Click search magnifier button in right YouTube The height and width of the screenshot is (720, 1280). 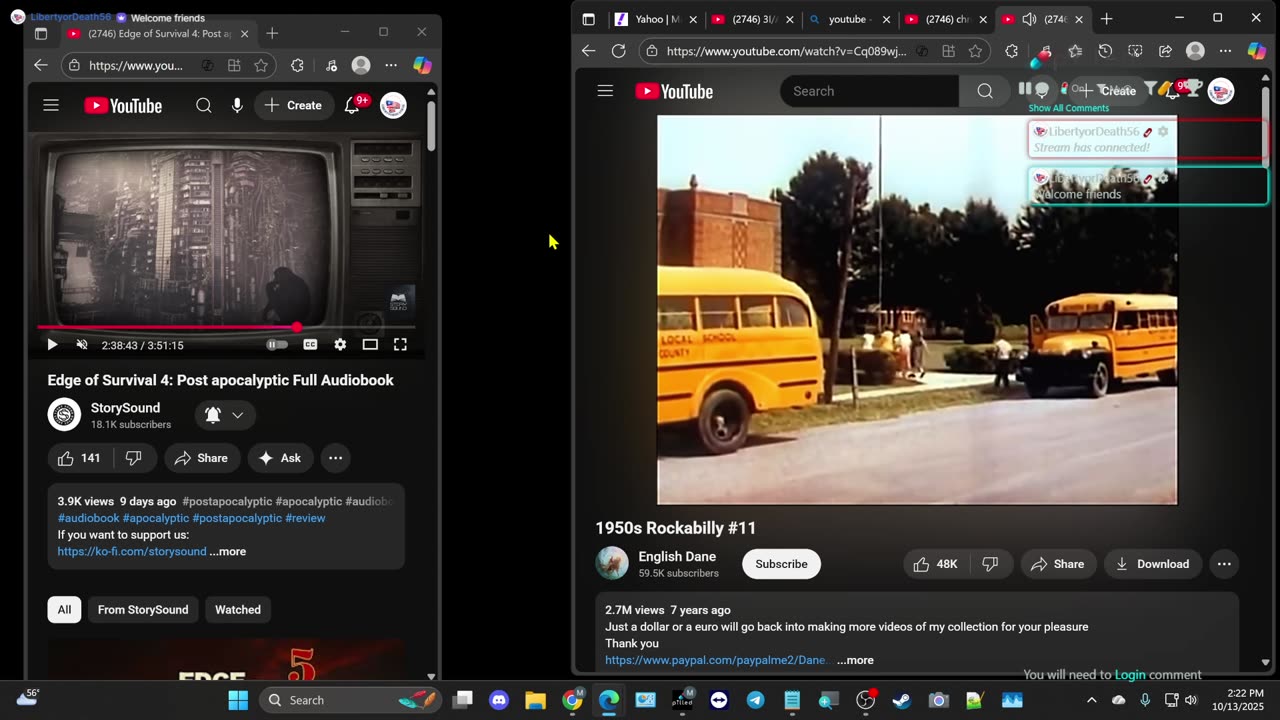pos(985,91)
